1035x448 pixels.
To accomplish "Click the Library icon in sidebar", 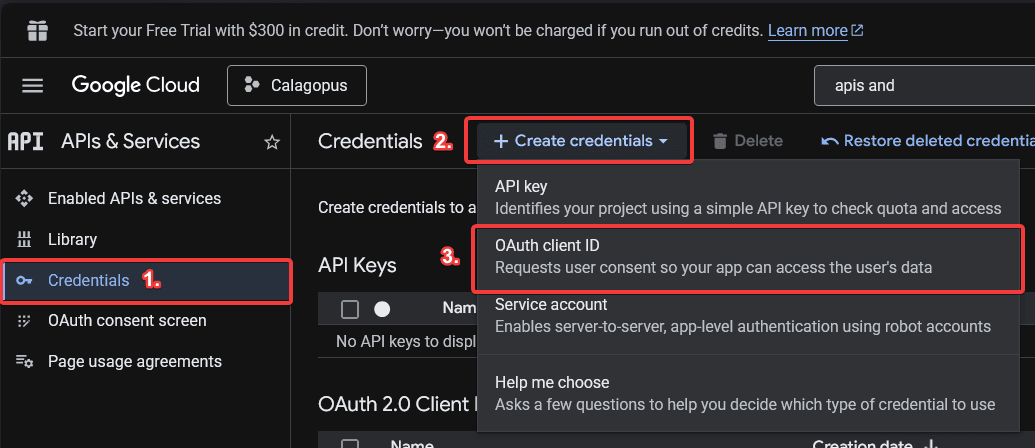I will [x=25, y=240].
